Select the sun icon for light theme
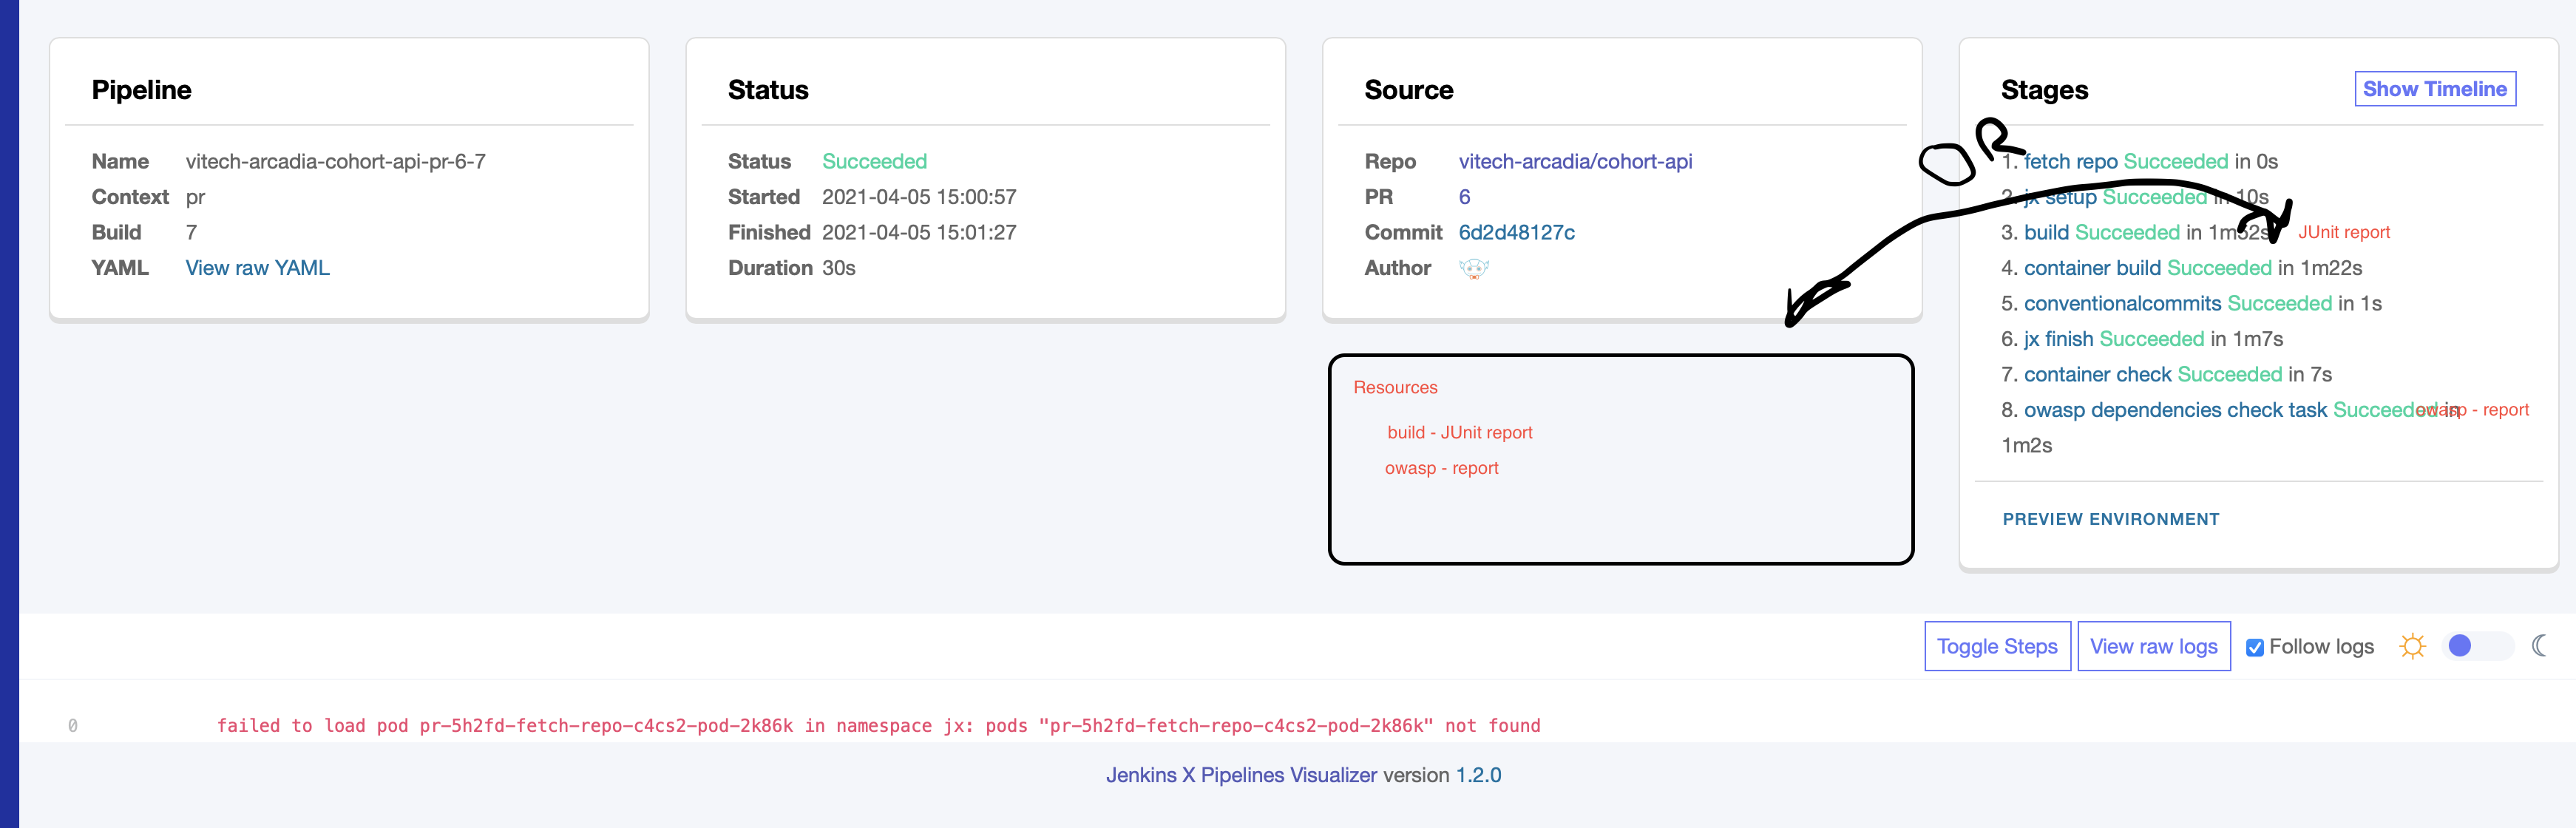Image resolution: width=2576 pixels, height=828 pixels. pyautogui.click(x=2413, y=646)
